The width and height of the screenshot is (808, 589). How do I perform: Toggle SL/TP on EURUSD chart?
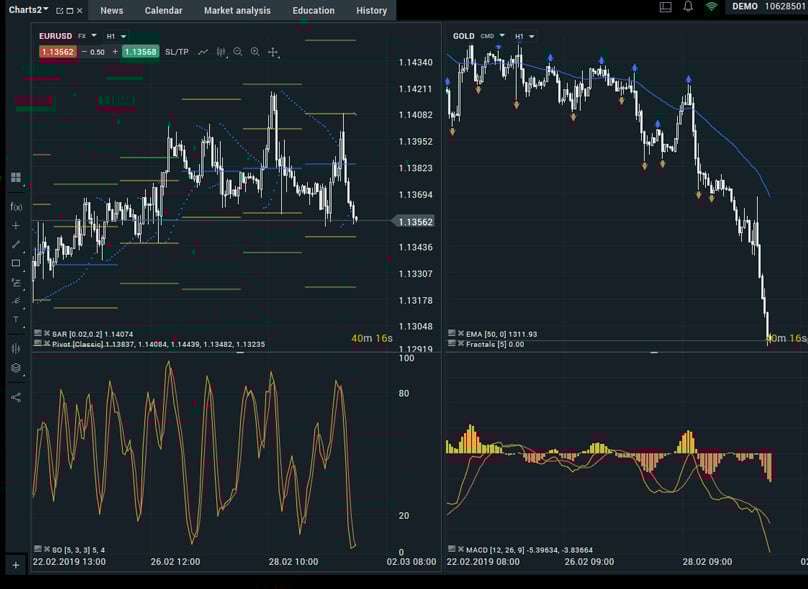point(177,52)
